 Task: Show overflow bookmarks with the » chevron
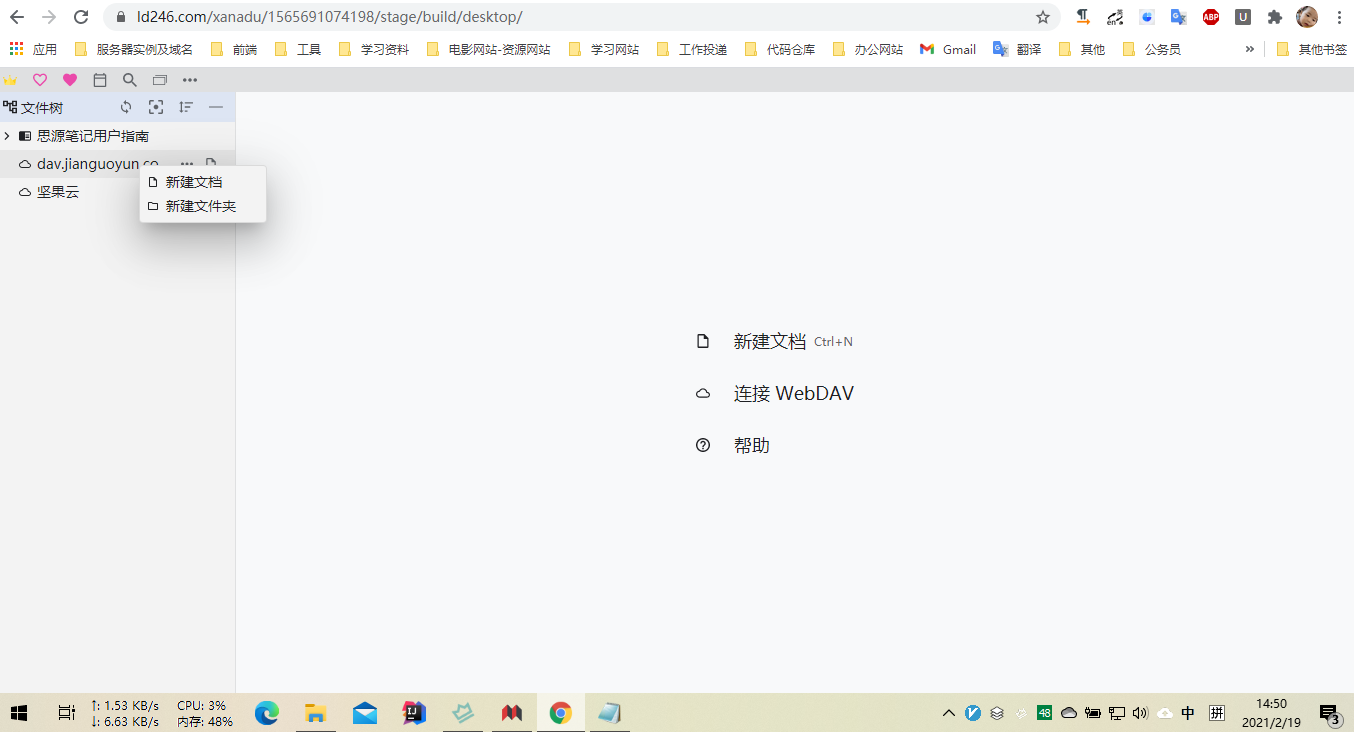pos(1250,48)
